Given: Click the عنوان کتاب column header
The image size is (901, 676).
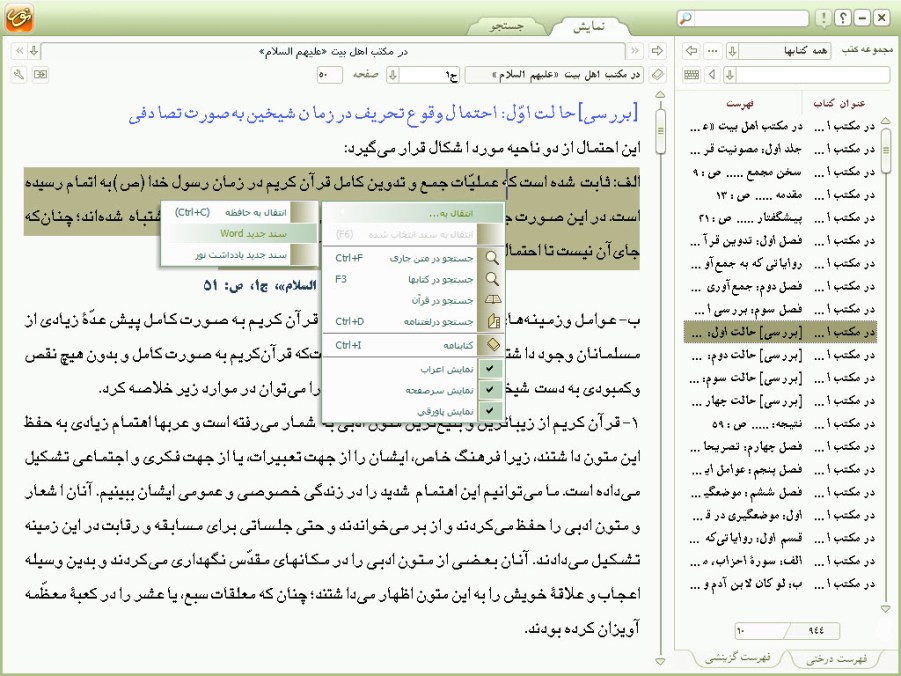Looking at the screenshot, I should point(839,103).
